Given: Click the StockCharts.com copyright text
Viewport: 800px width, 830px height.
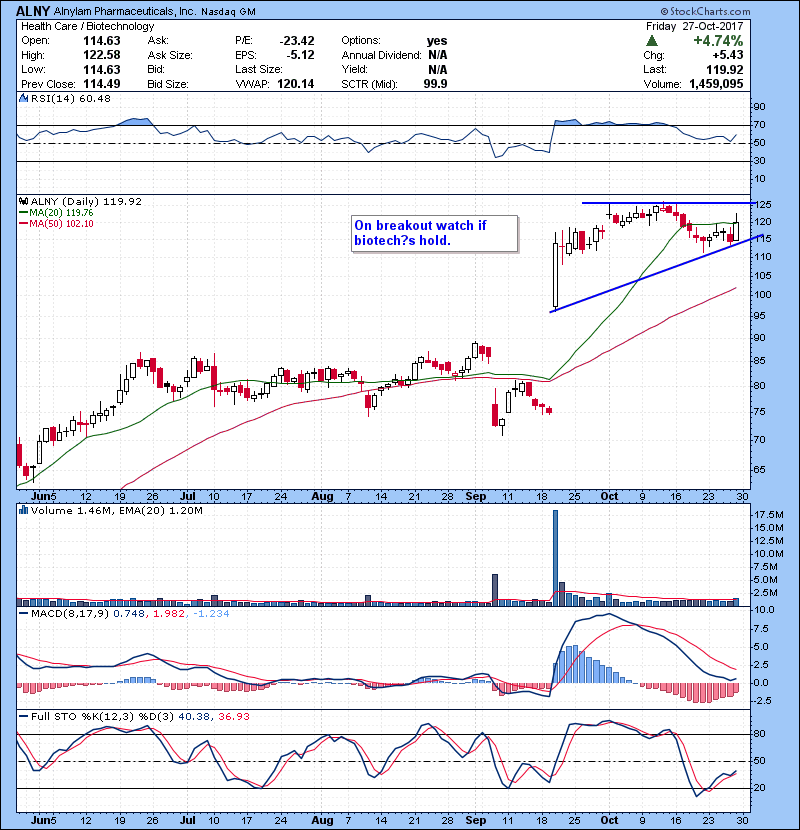Looking at the screenshot, I should [705, 11].
